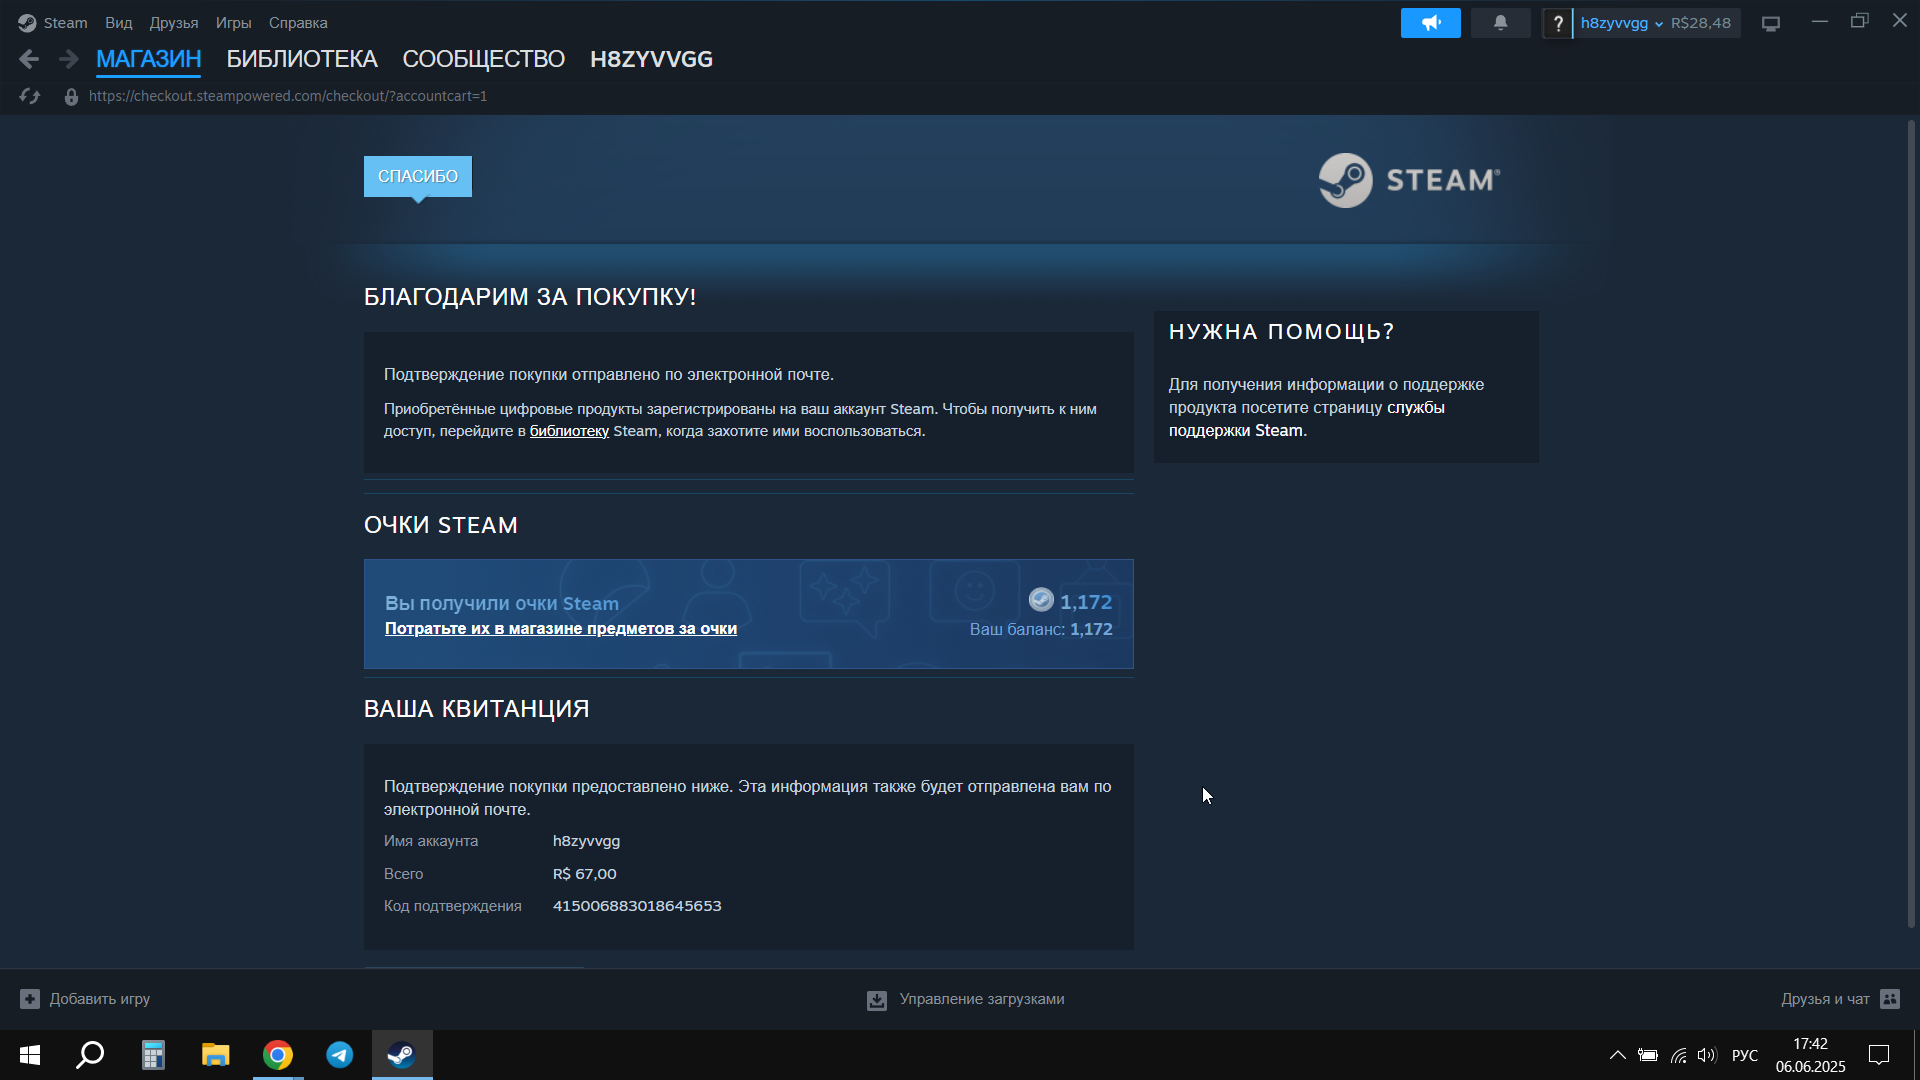Click Друзья и чат label
This screenshot has height=1080, width=1920.
point(1825,999)
